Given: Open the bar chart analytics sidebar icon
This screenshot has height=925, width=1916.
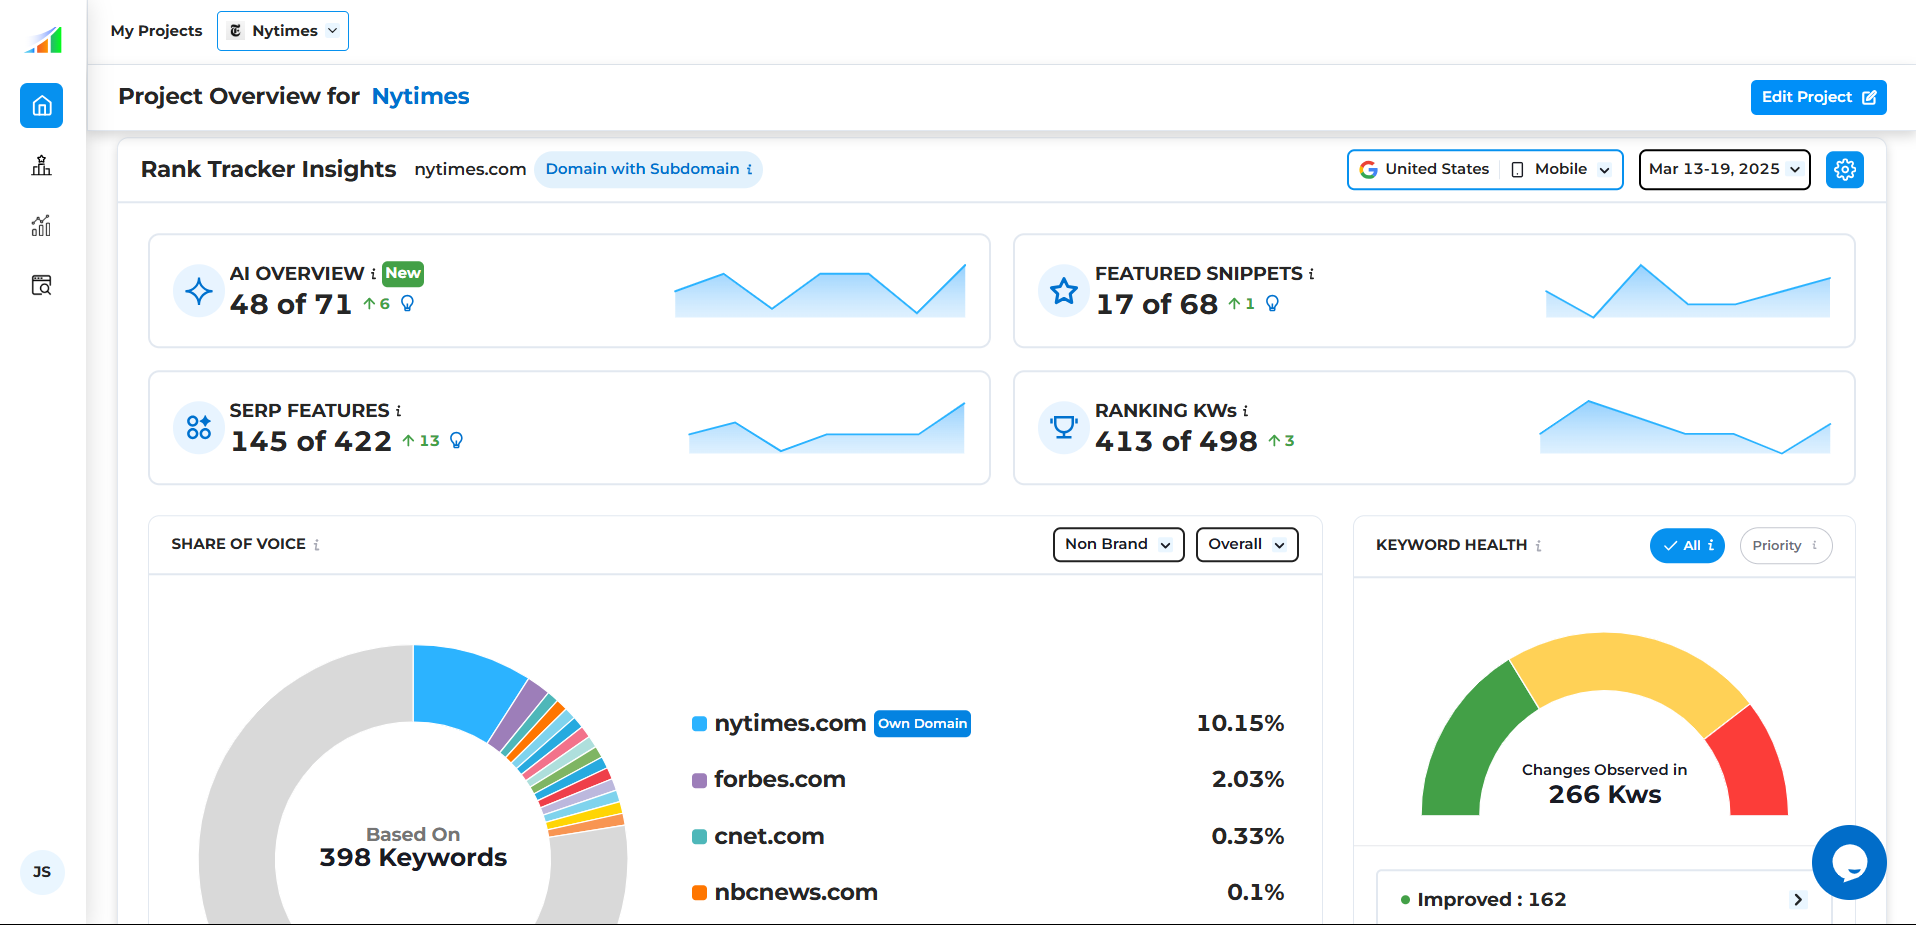Looking at the screenshot, I should point(41,226).
